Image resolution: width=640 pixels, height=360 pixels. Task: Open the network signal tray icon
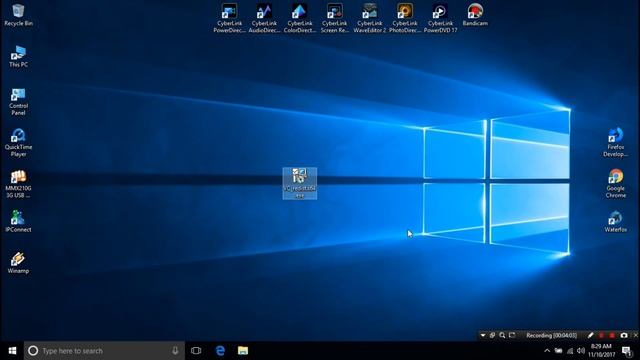[570, 351]
